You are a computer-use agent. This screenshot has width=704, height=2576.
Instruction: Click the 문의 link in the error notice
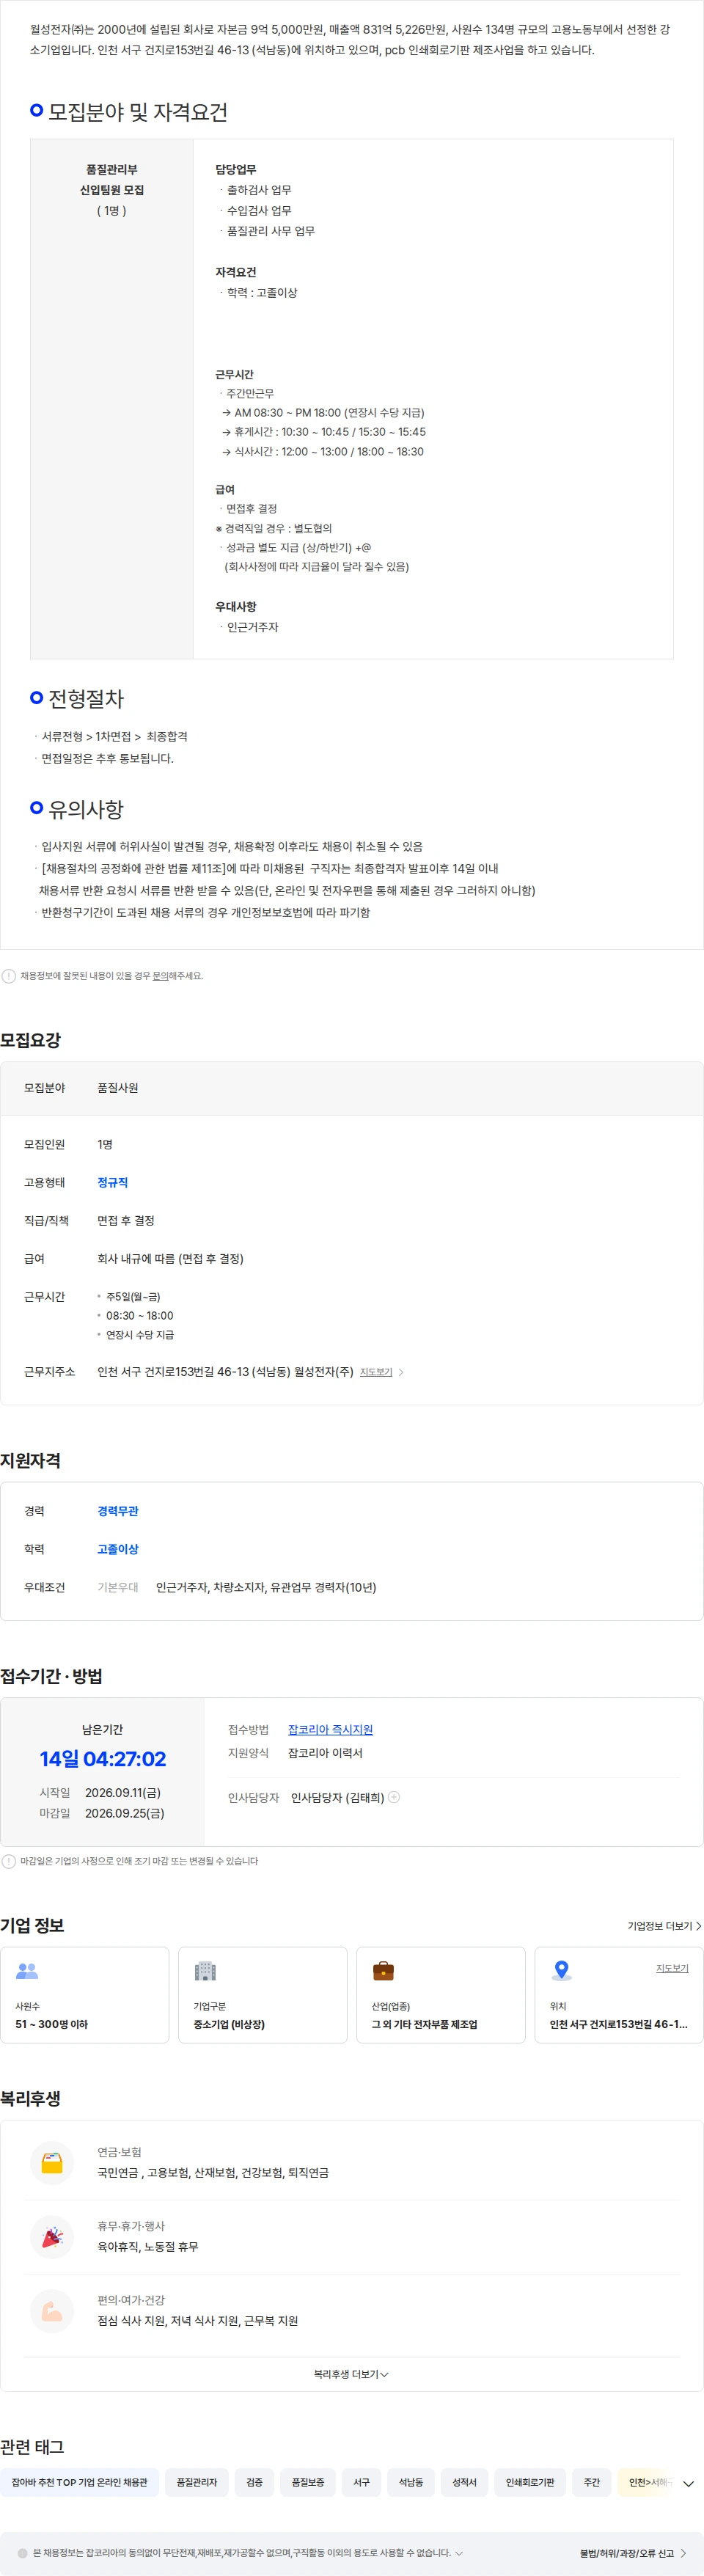click(x=160, y=976)
